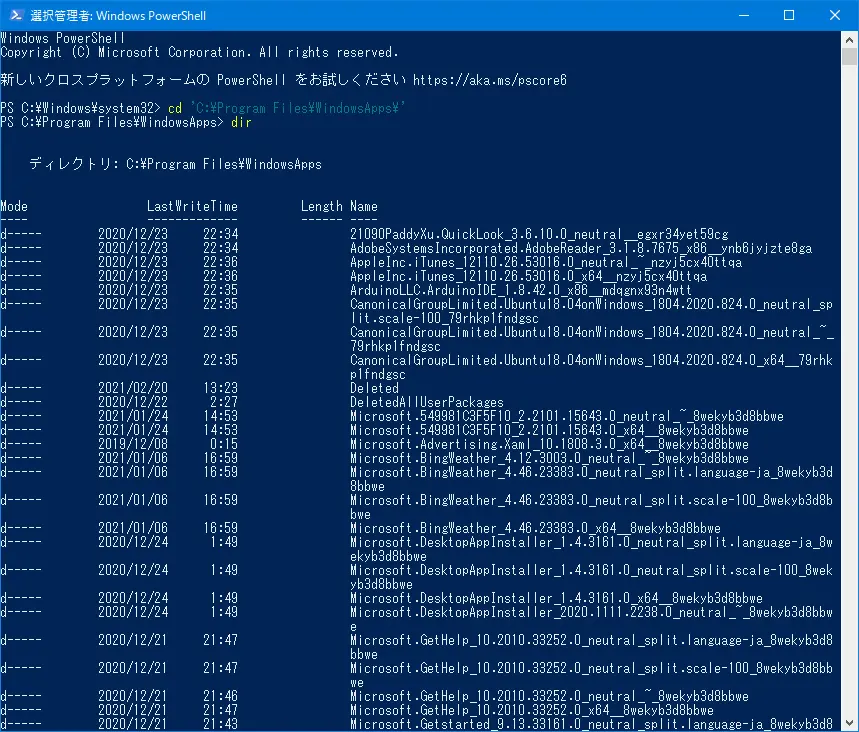The image size is (859, 732).
Task: Close the PowerShell window
Action: [x=834, y=15]
